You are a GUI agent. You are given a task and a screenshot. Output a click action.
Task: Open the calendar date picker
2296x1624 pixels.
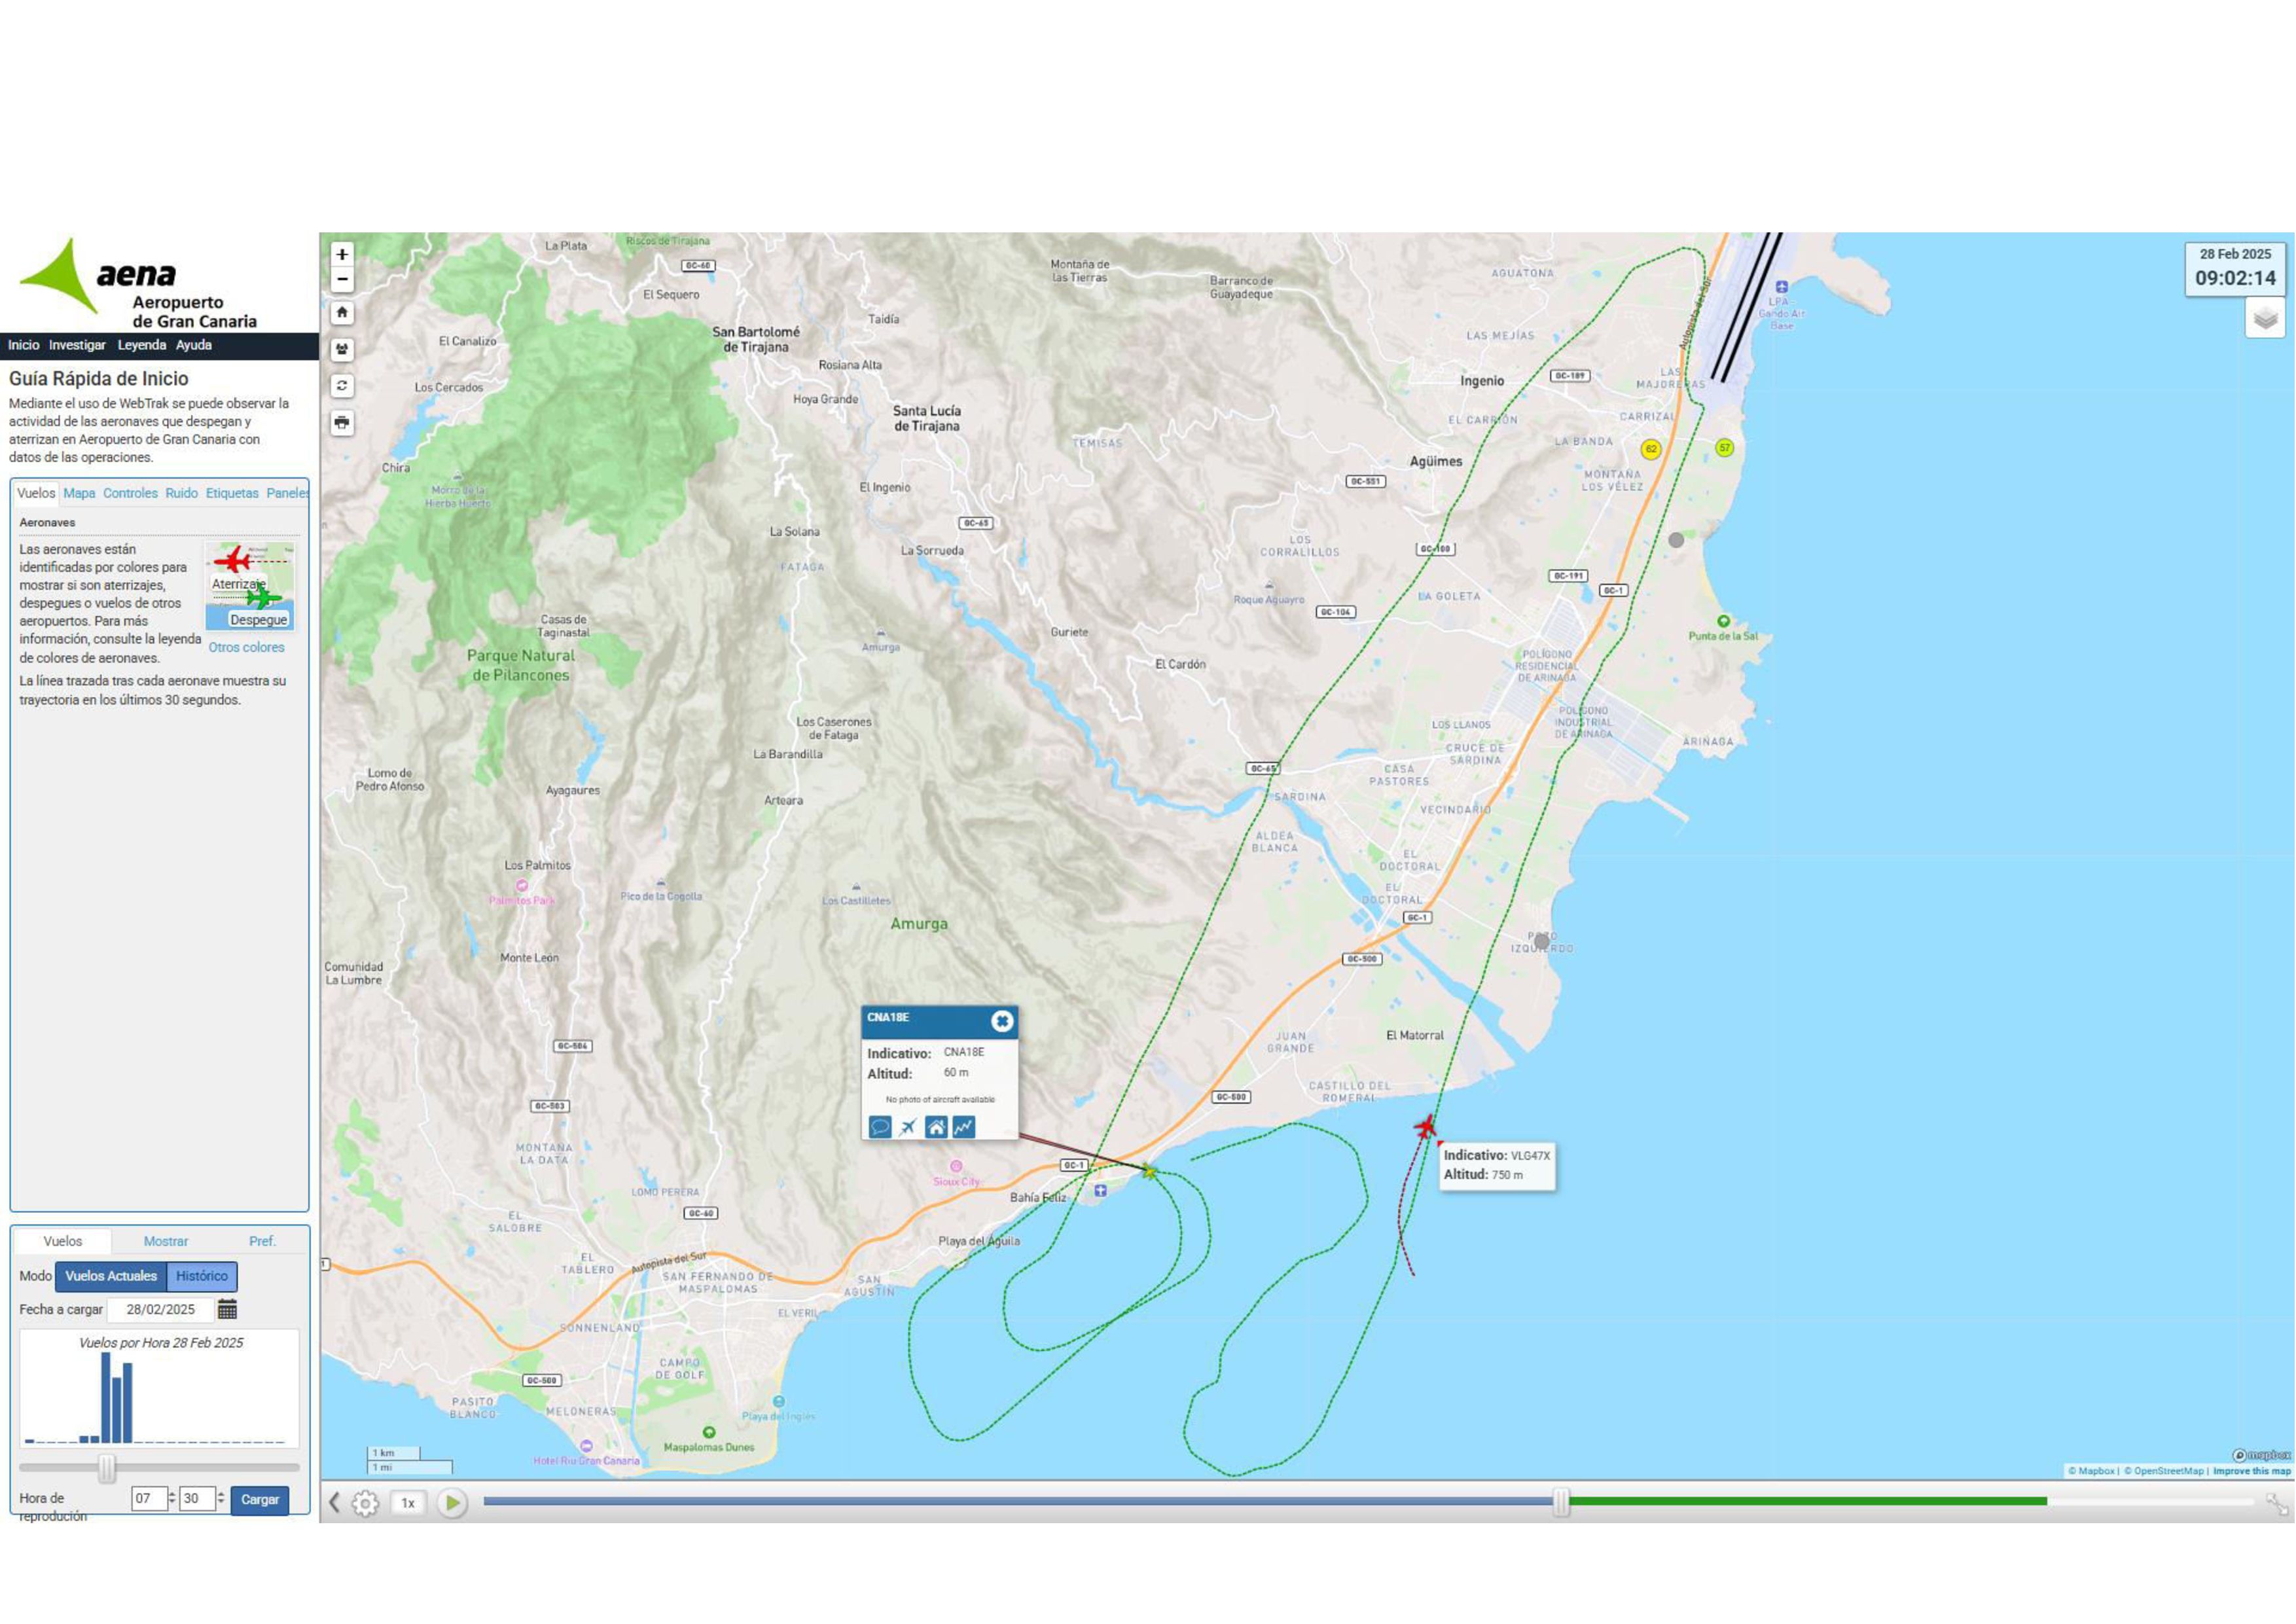pyautogui.click(x=227, y=1309)
